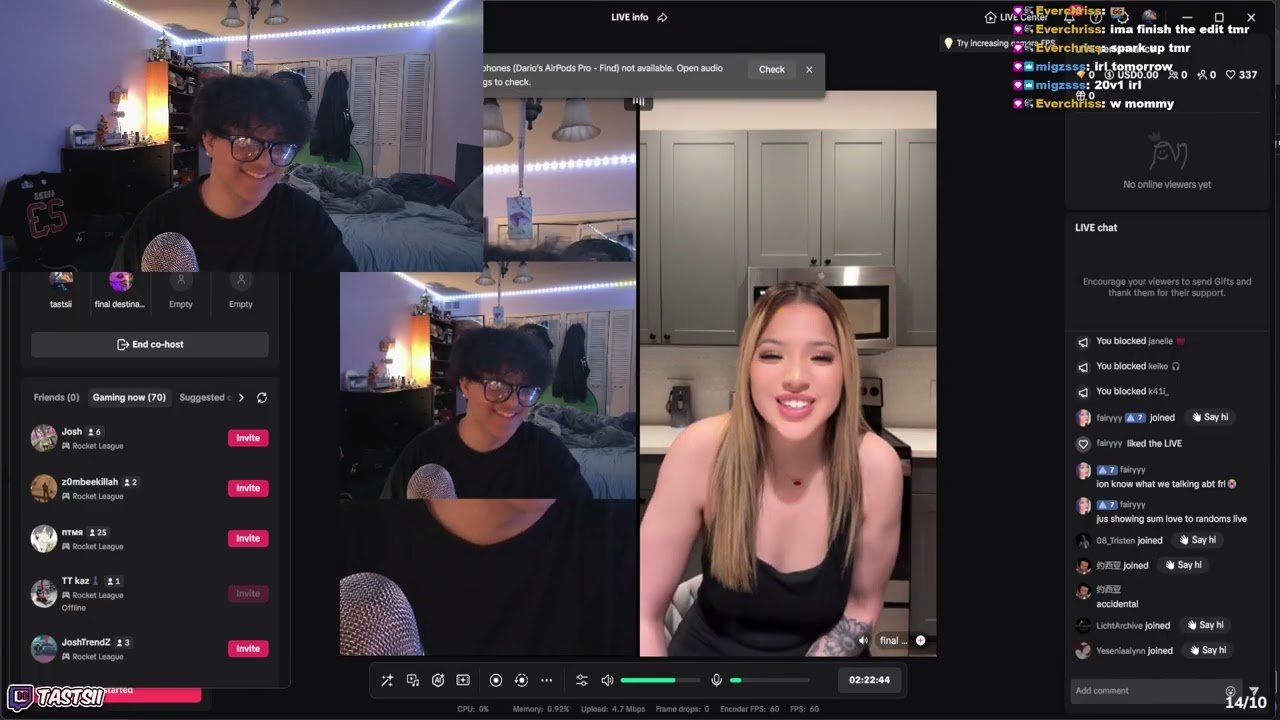Click End co-host button
Viewport: 1280px width, 720px height.
150,344
